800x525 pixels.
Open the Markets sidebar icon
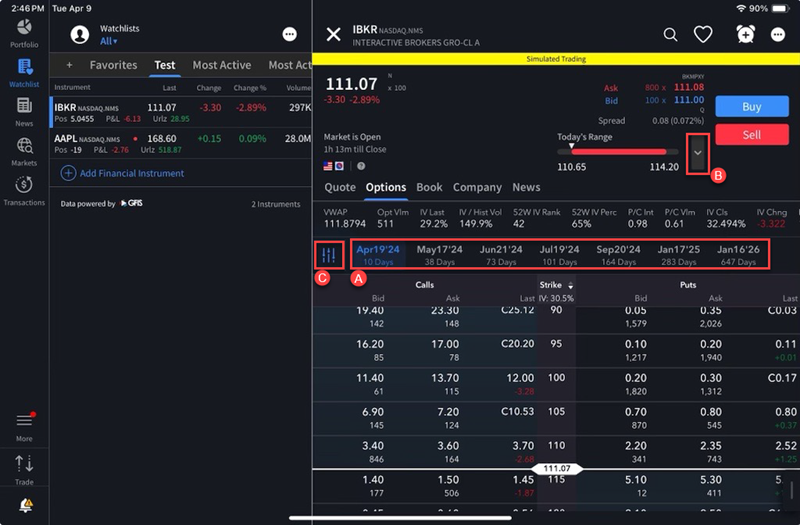(x=24, y=151)
